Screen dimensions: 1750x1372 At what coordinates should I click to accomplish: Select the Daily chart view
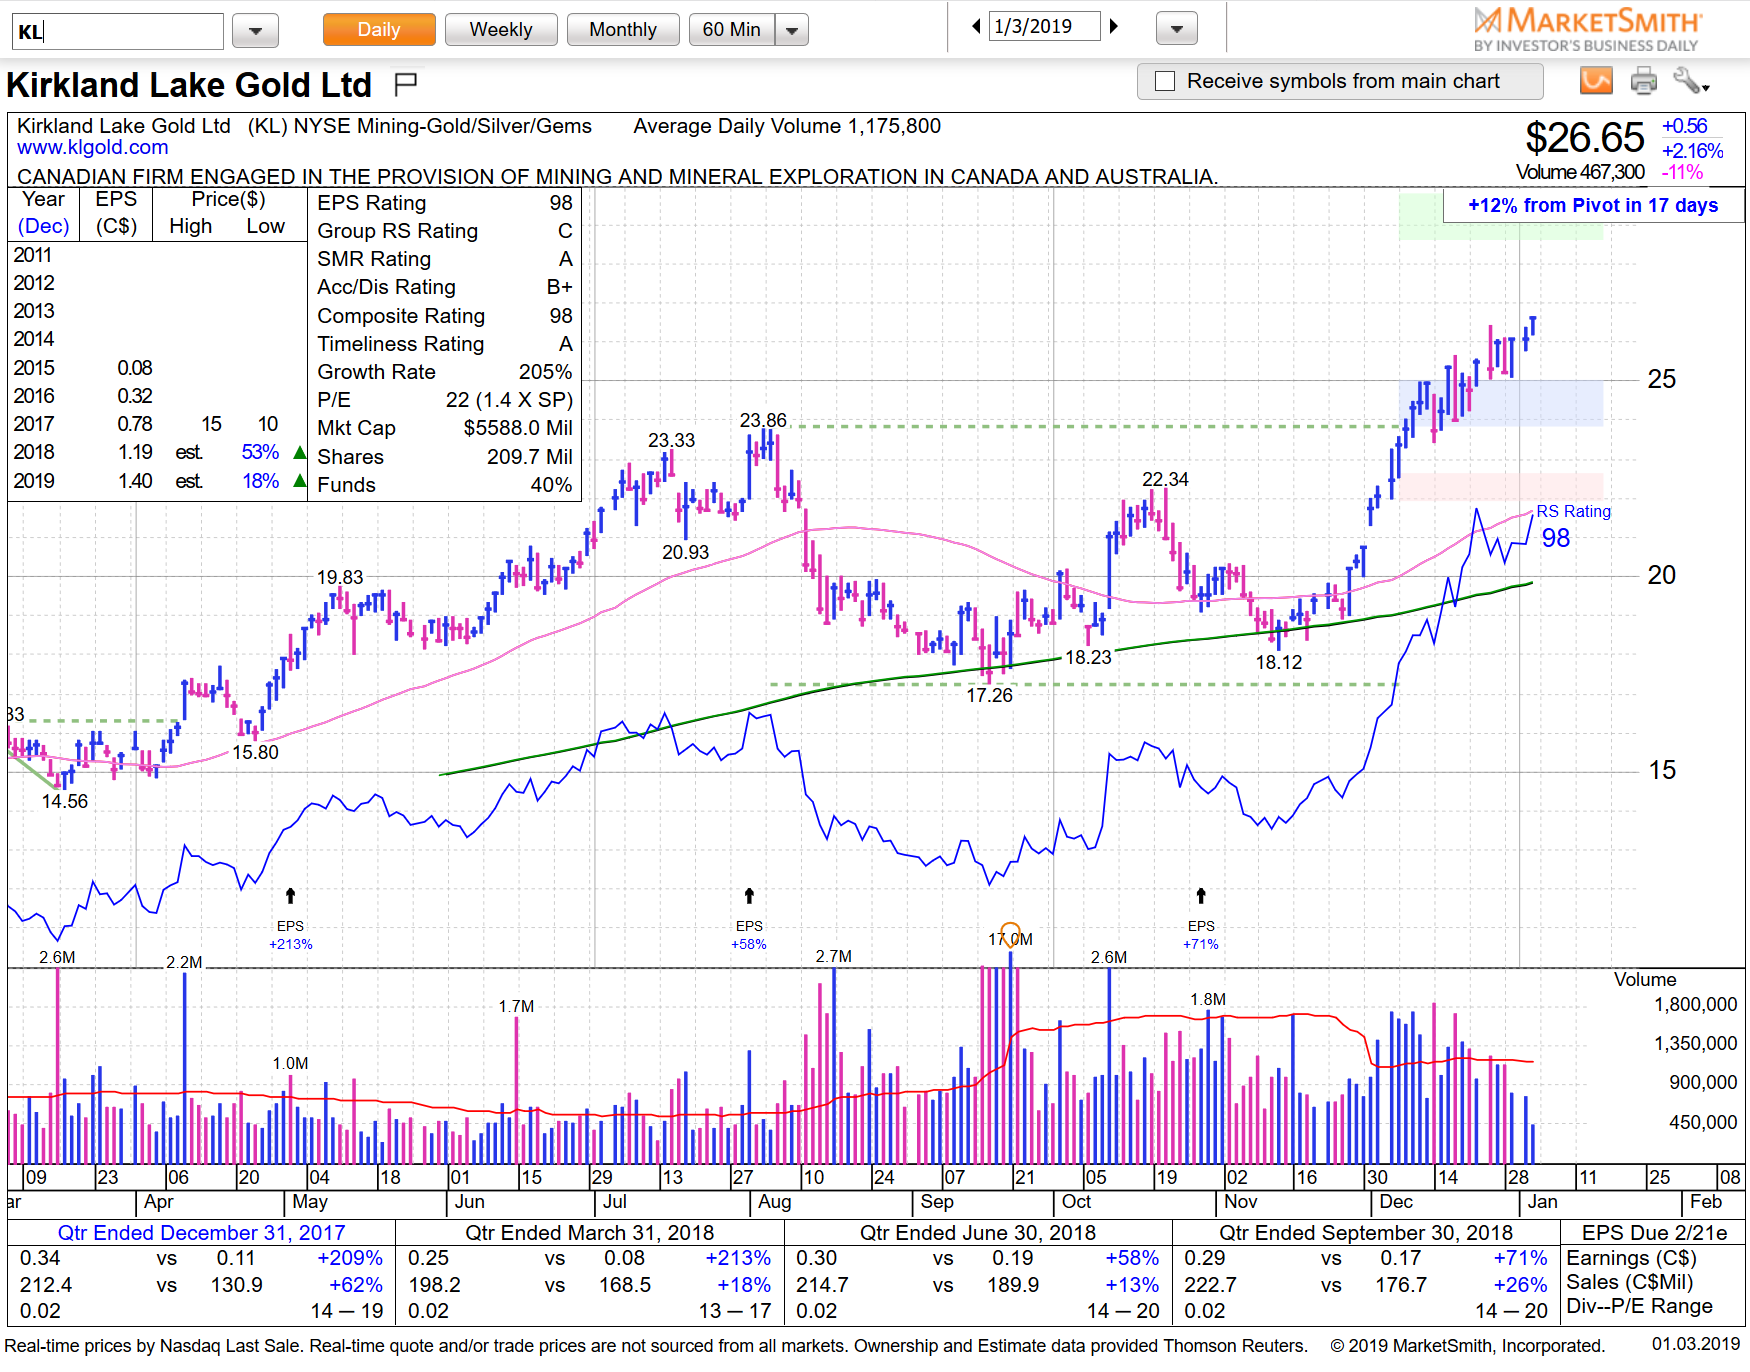tap(378, 30)
